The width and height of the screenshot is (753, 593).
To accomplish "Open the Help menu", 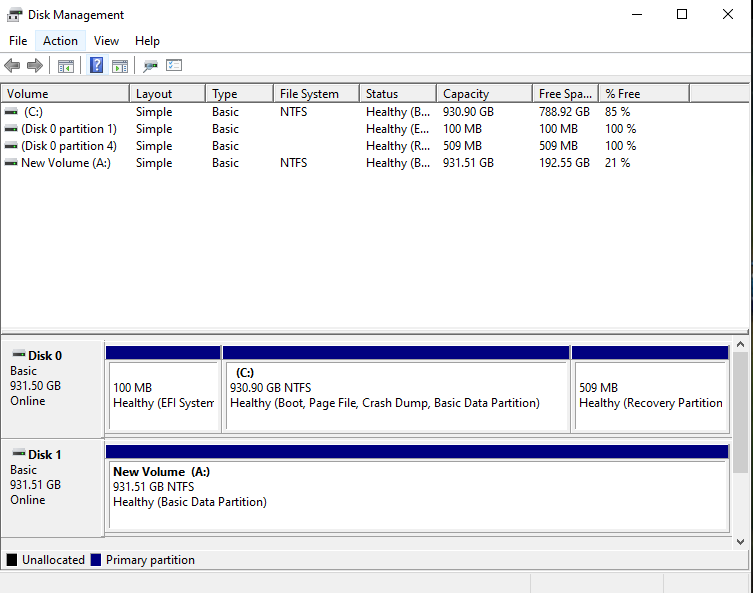I will 147,41.
